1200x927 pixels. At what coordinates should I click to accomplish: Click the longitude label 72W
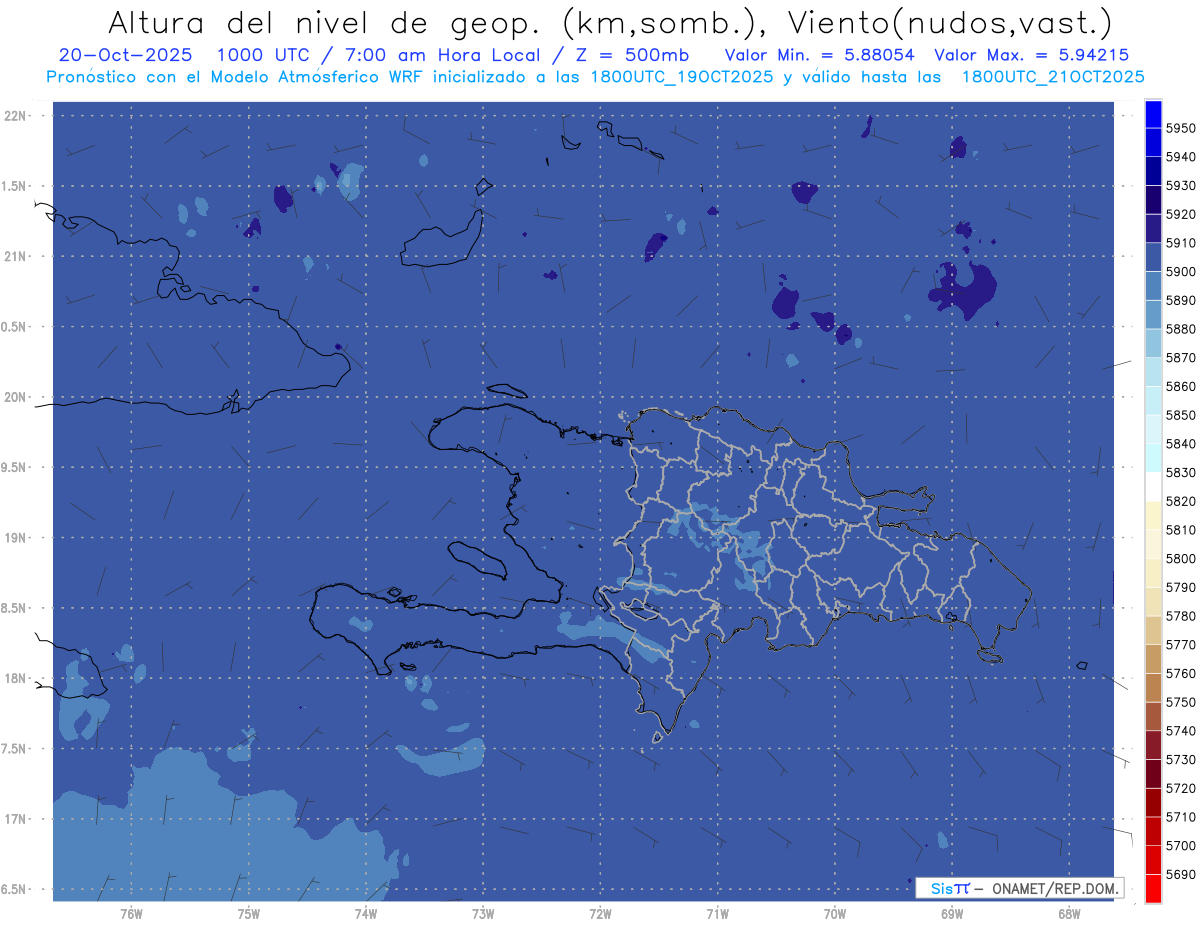[600, 914]
